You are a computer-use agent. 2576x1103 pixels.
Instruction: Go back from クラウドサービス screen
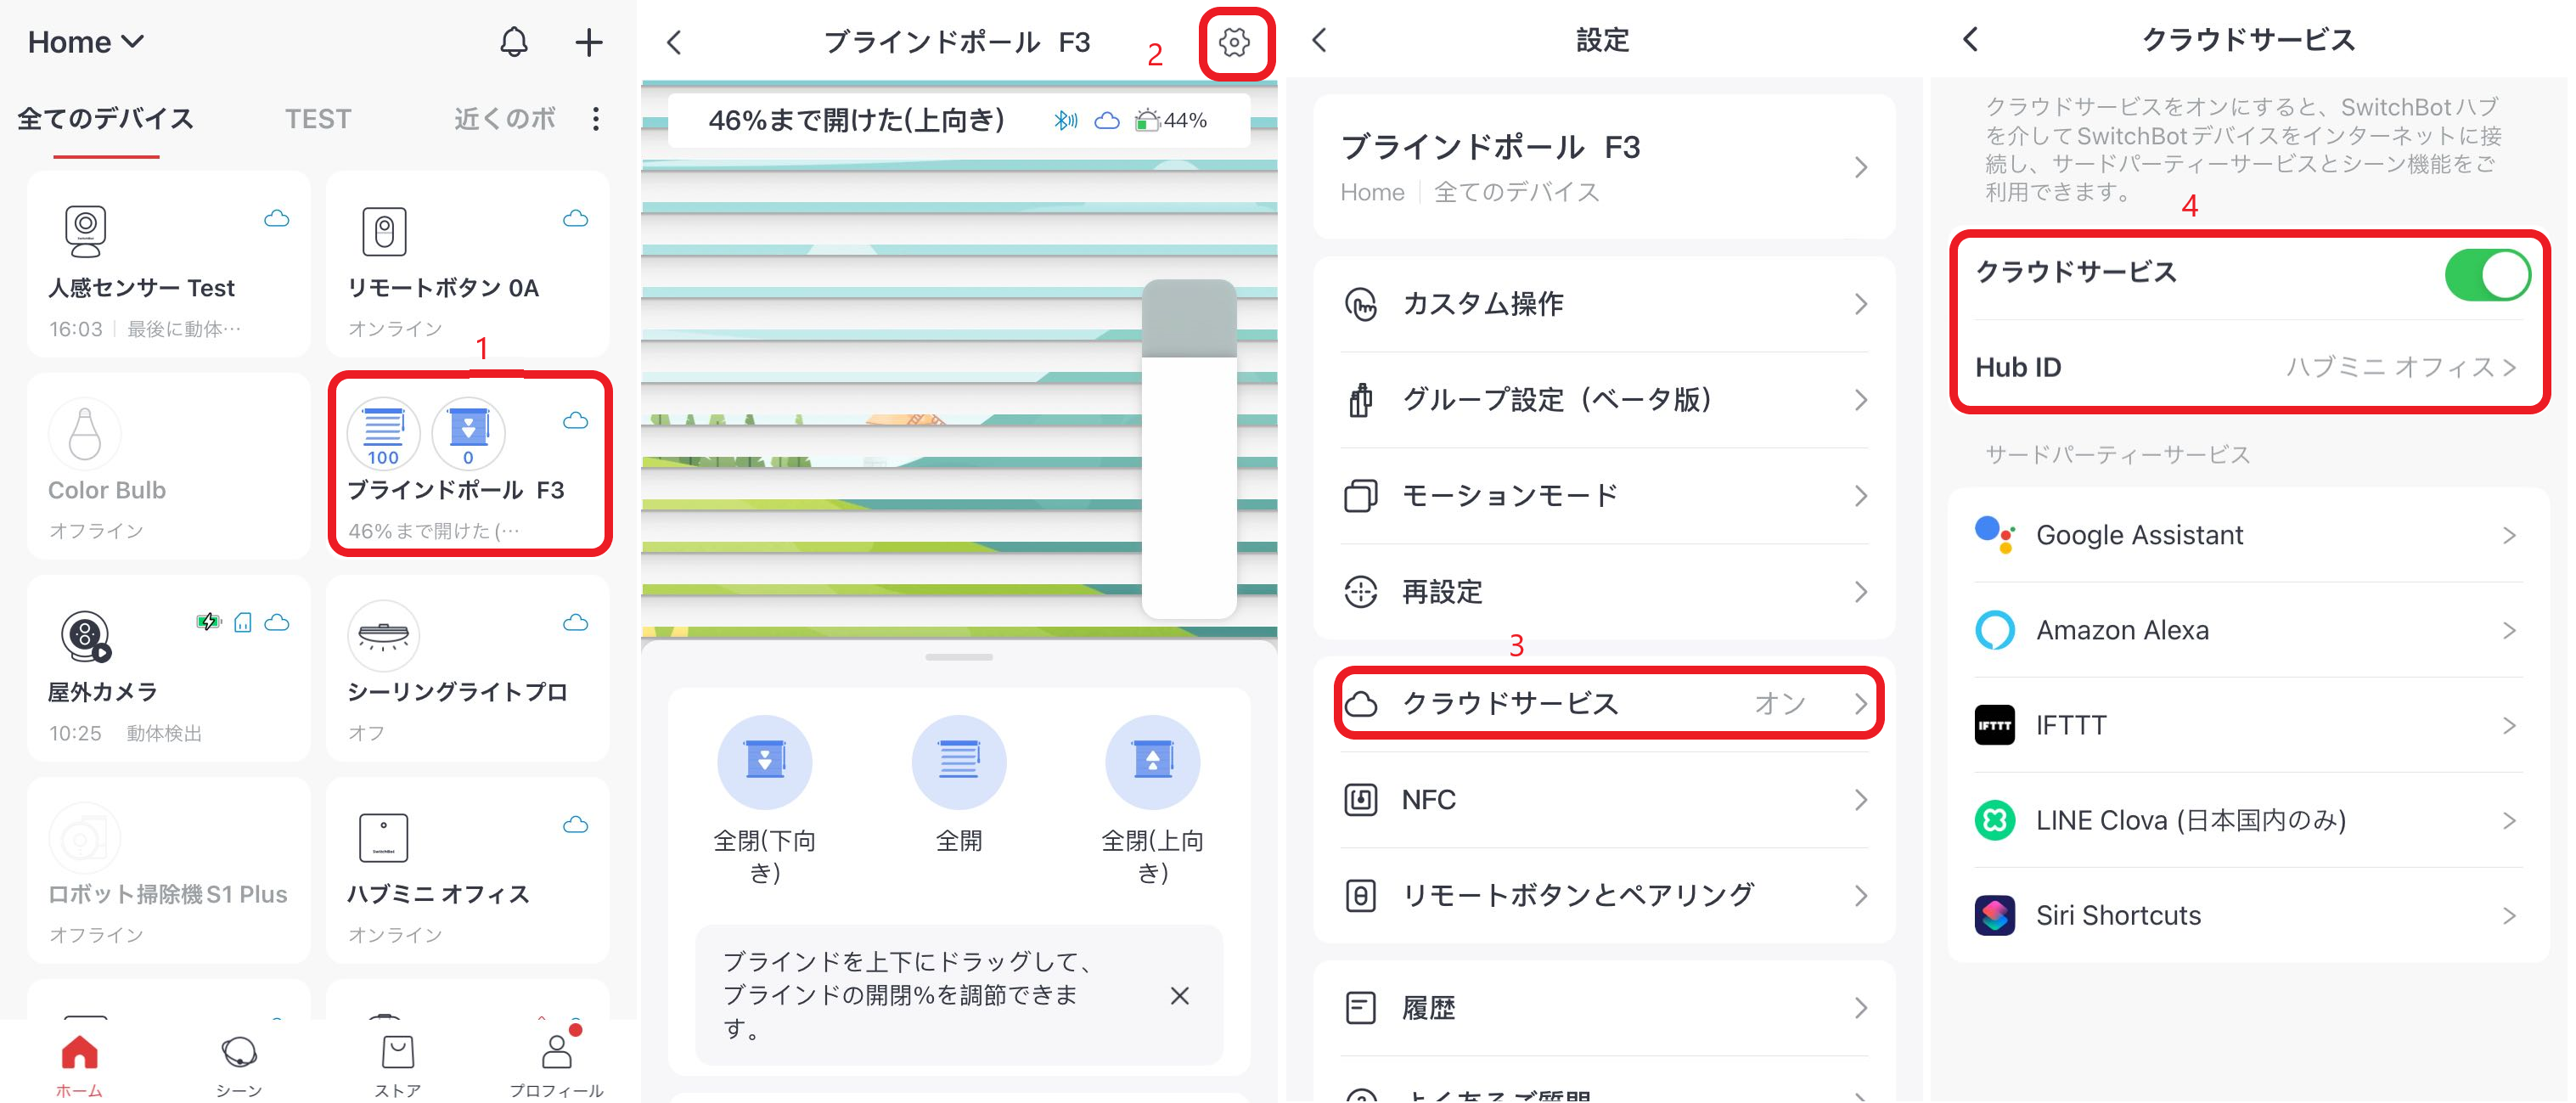pos(1970,40)
